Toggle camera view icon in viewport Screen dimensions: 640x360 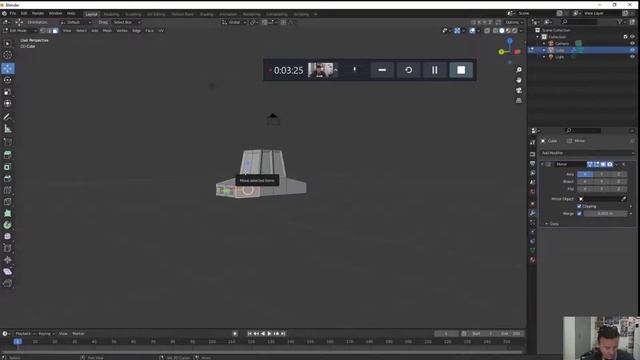pyautogui.click(x=519, y=90)
